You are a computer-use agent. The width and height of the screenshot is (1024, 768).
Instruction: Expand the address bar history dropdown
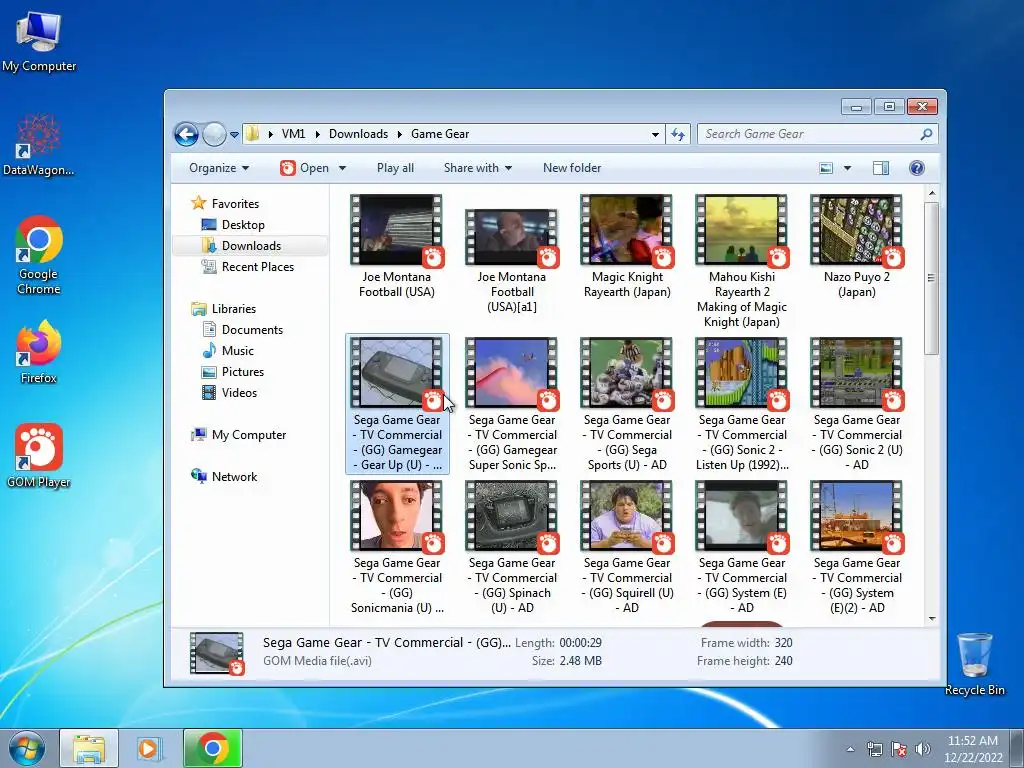tap(655, 135)
